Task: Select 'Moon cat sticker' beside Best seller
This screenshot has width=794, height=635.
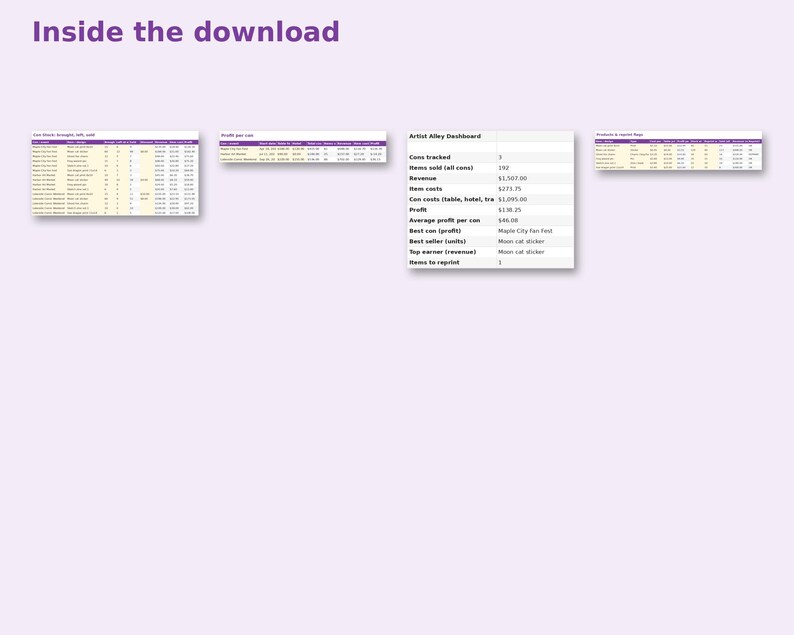Action: coord(521,242)
